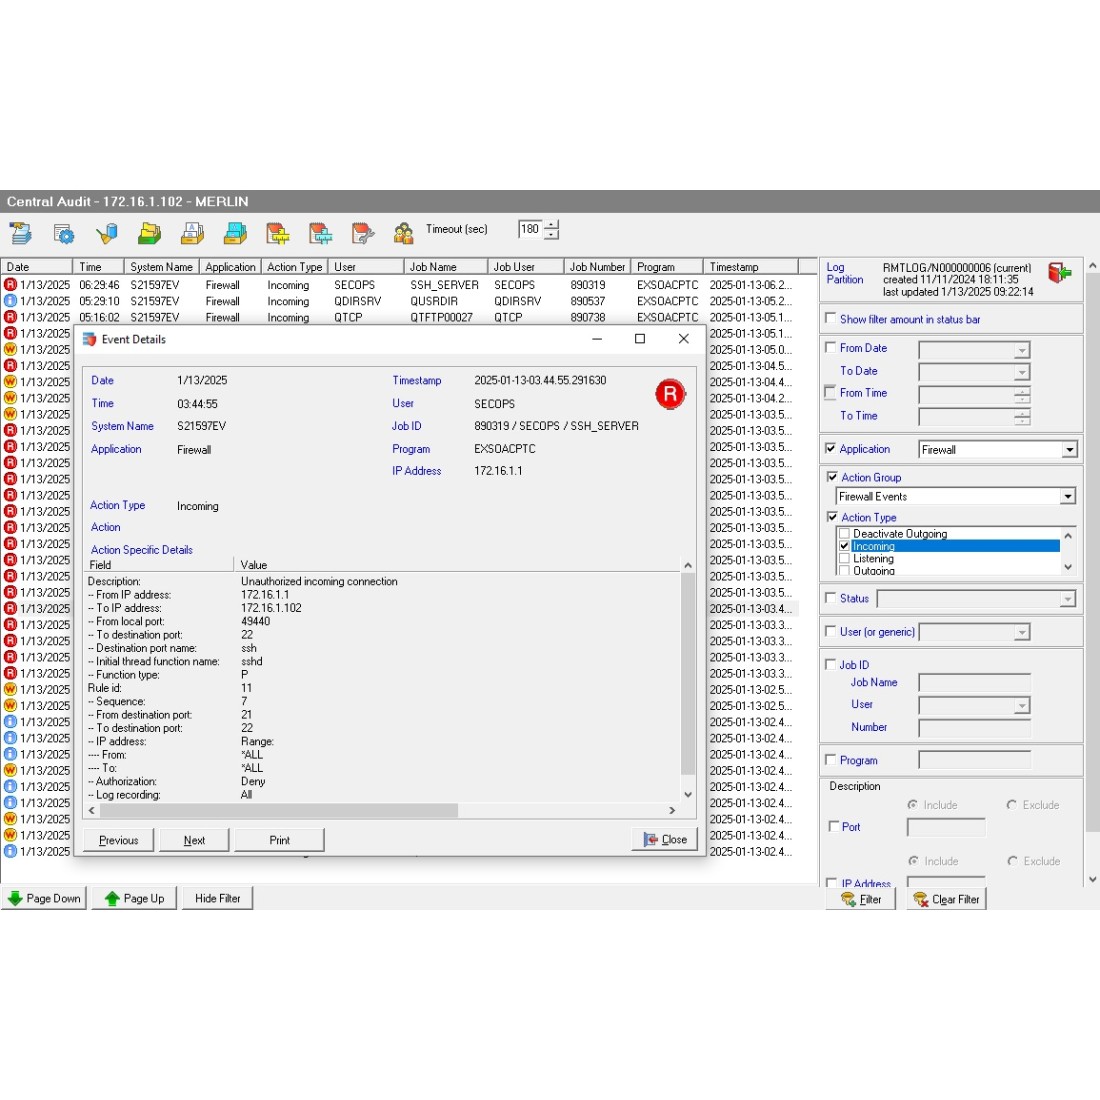Screen dimensions: 1100x1100
Task: Check Show filter amount in status bar
Action: [831, 319]
